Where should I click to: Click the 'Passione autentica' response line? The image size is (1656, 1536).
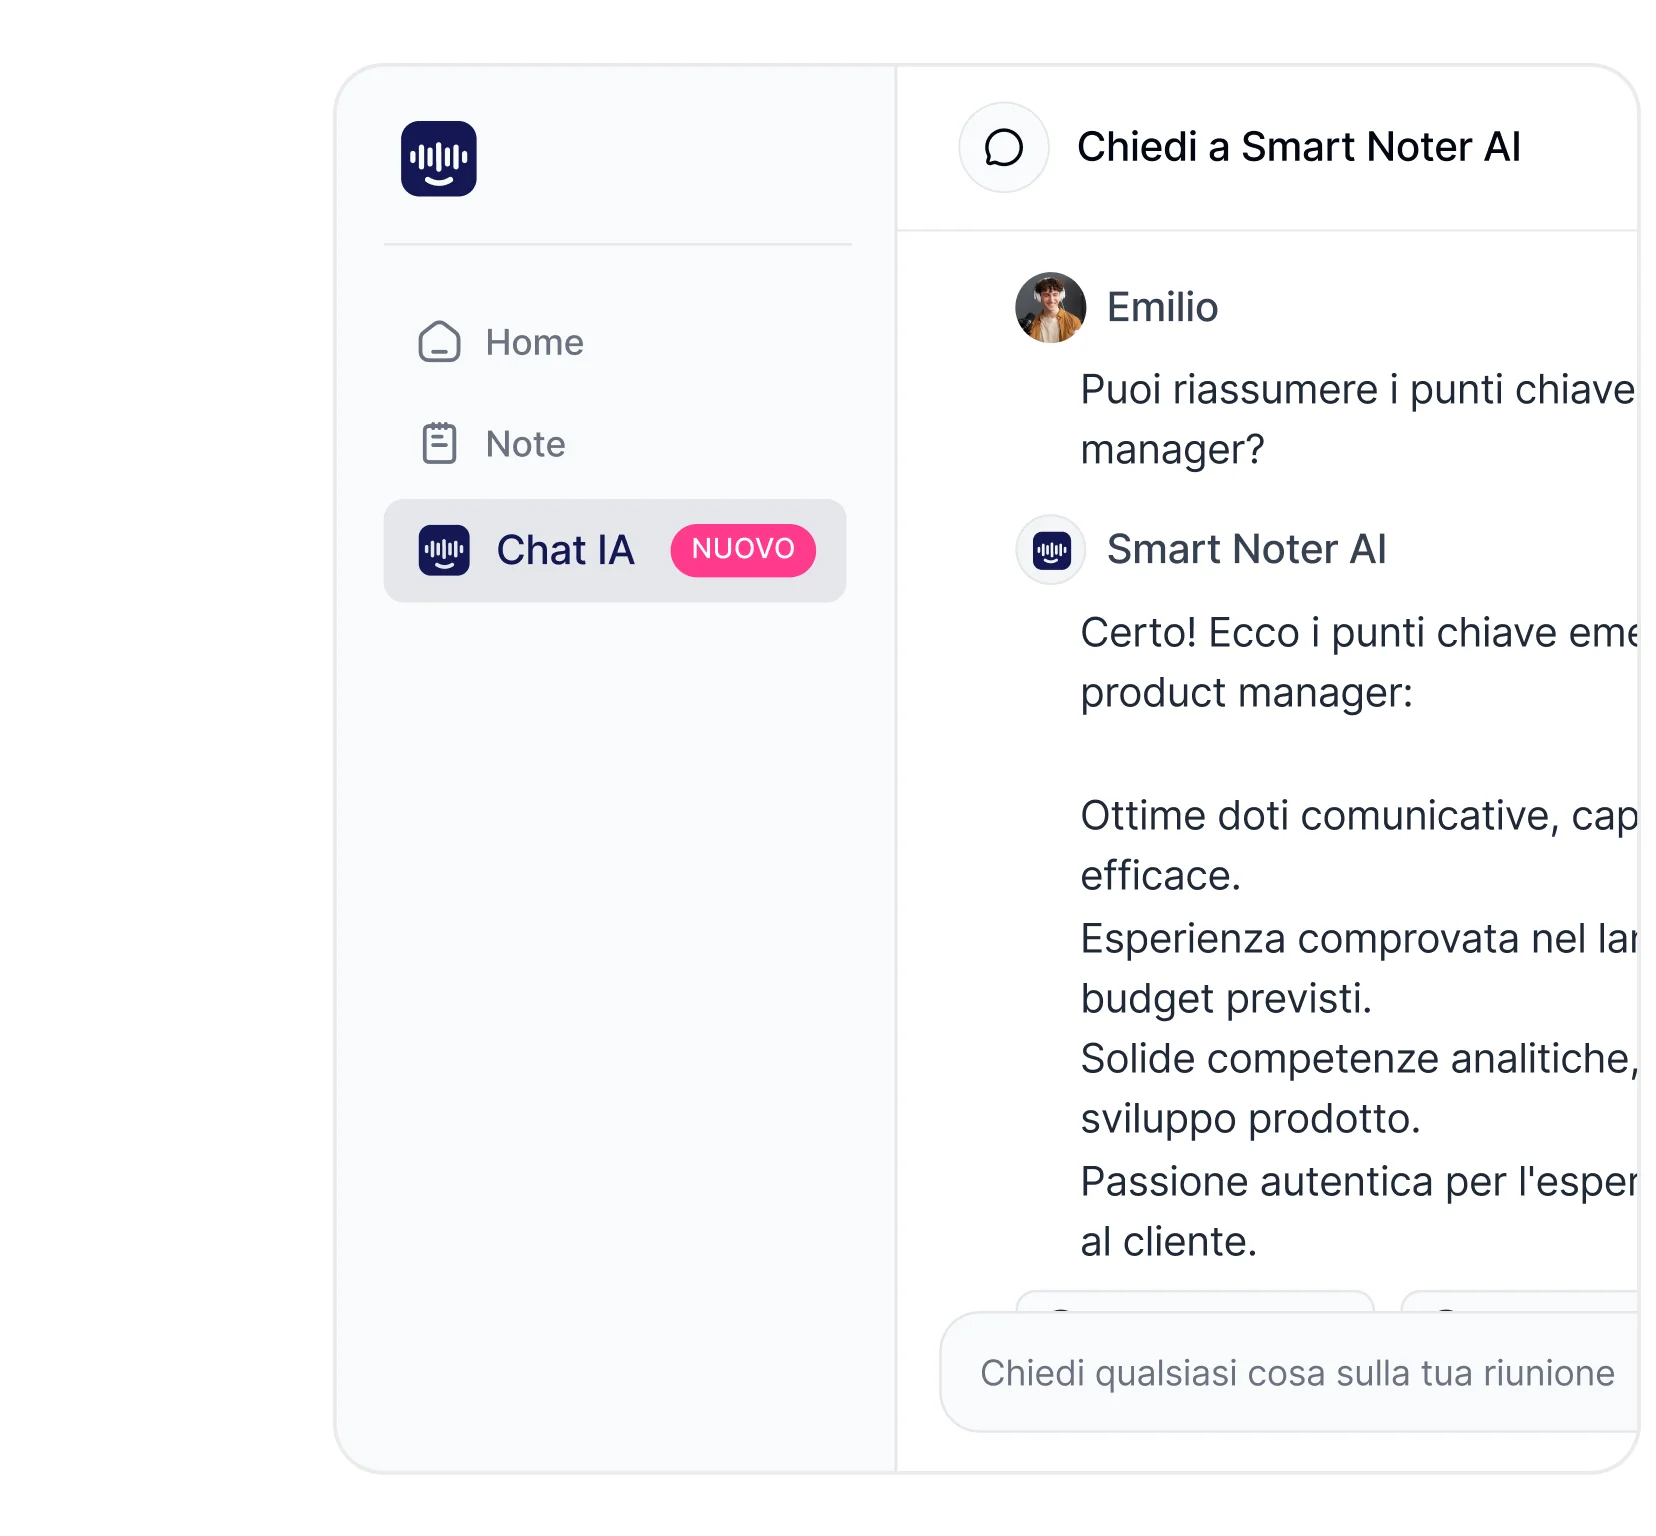pos(1359,1211)
